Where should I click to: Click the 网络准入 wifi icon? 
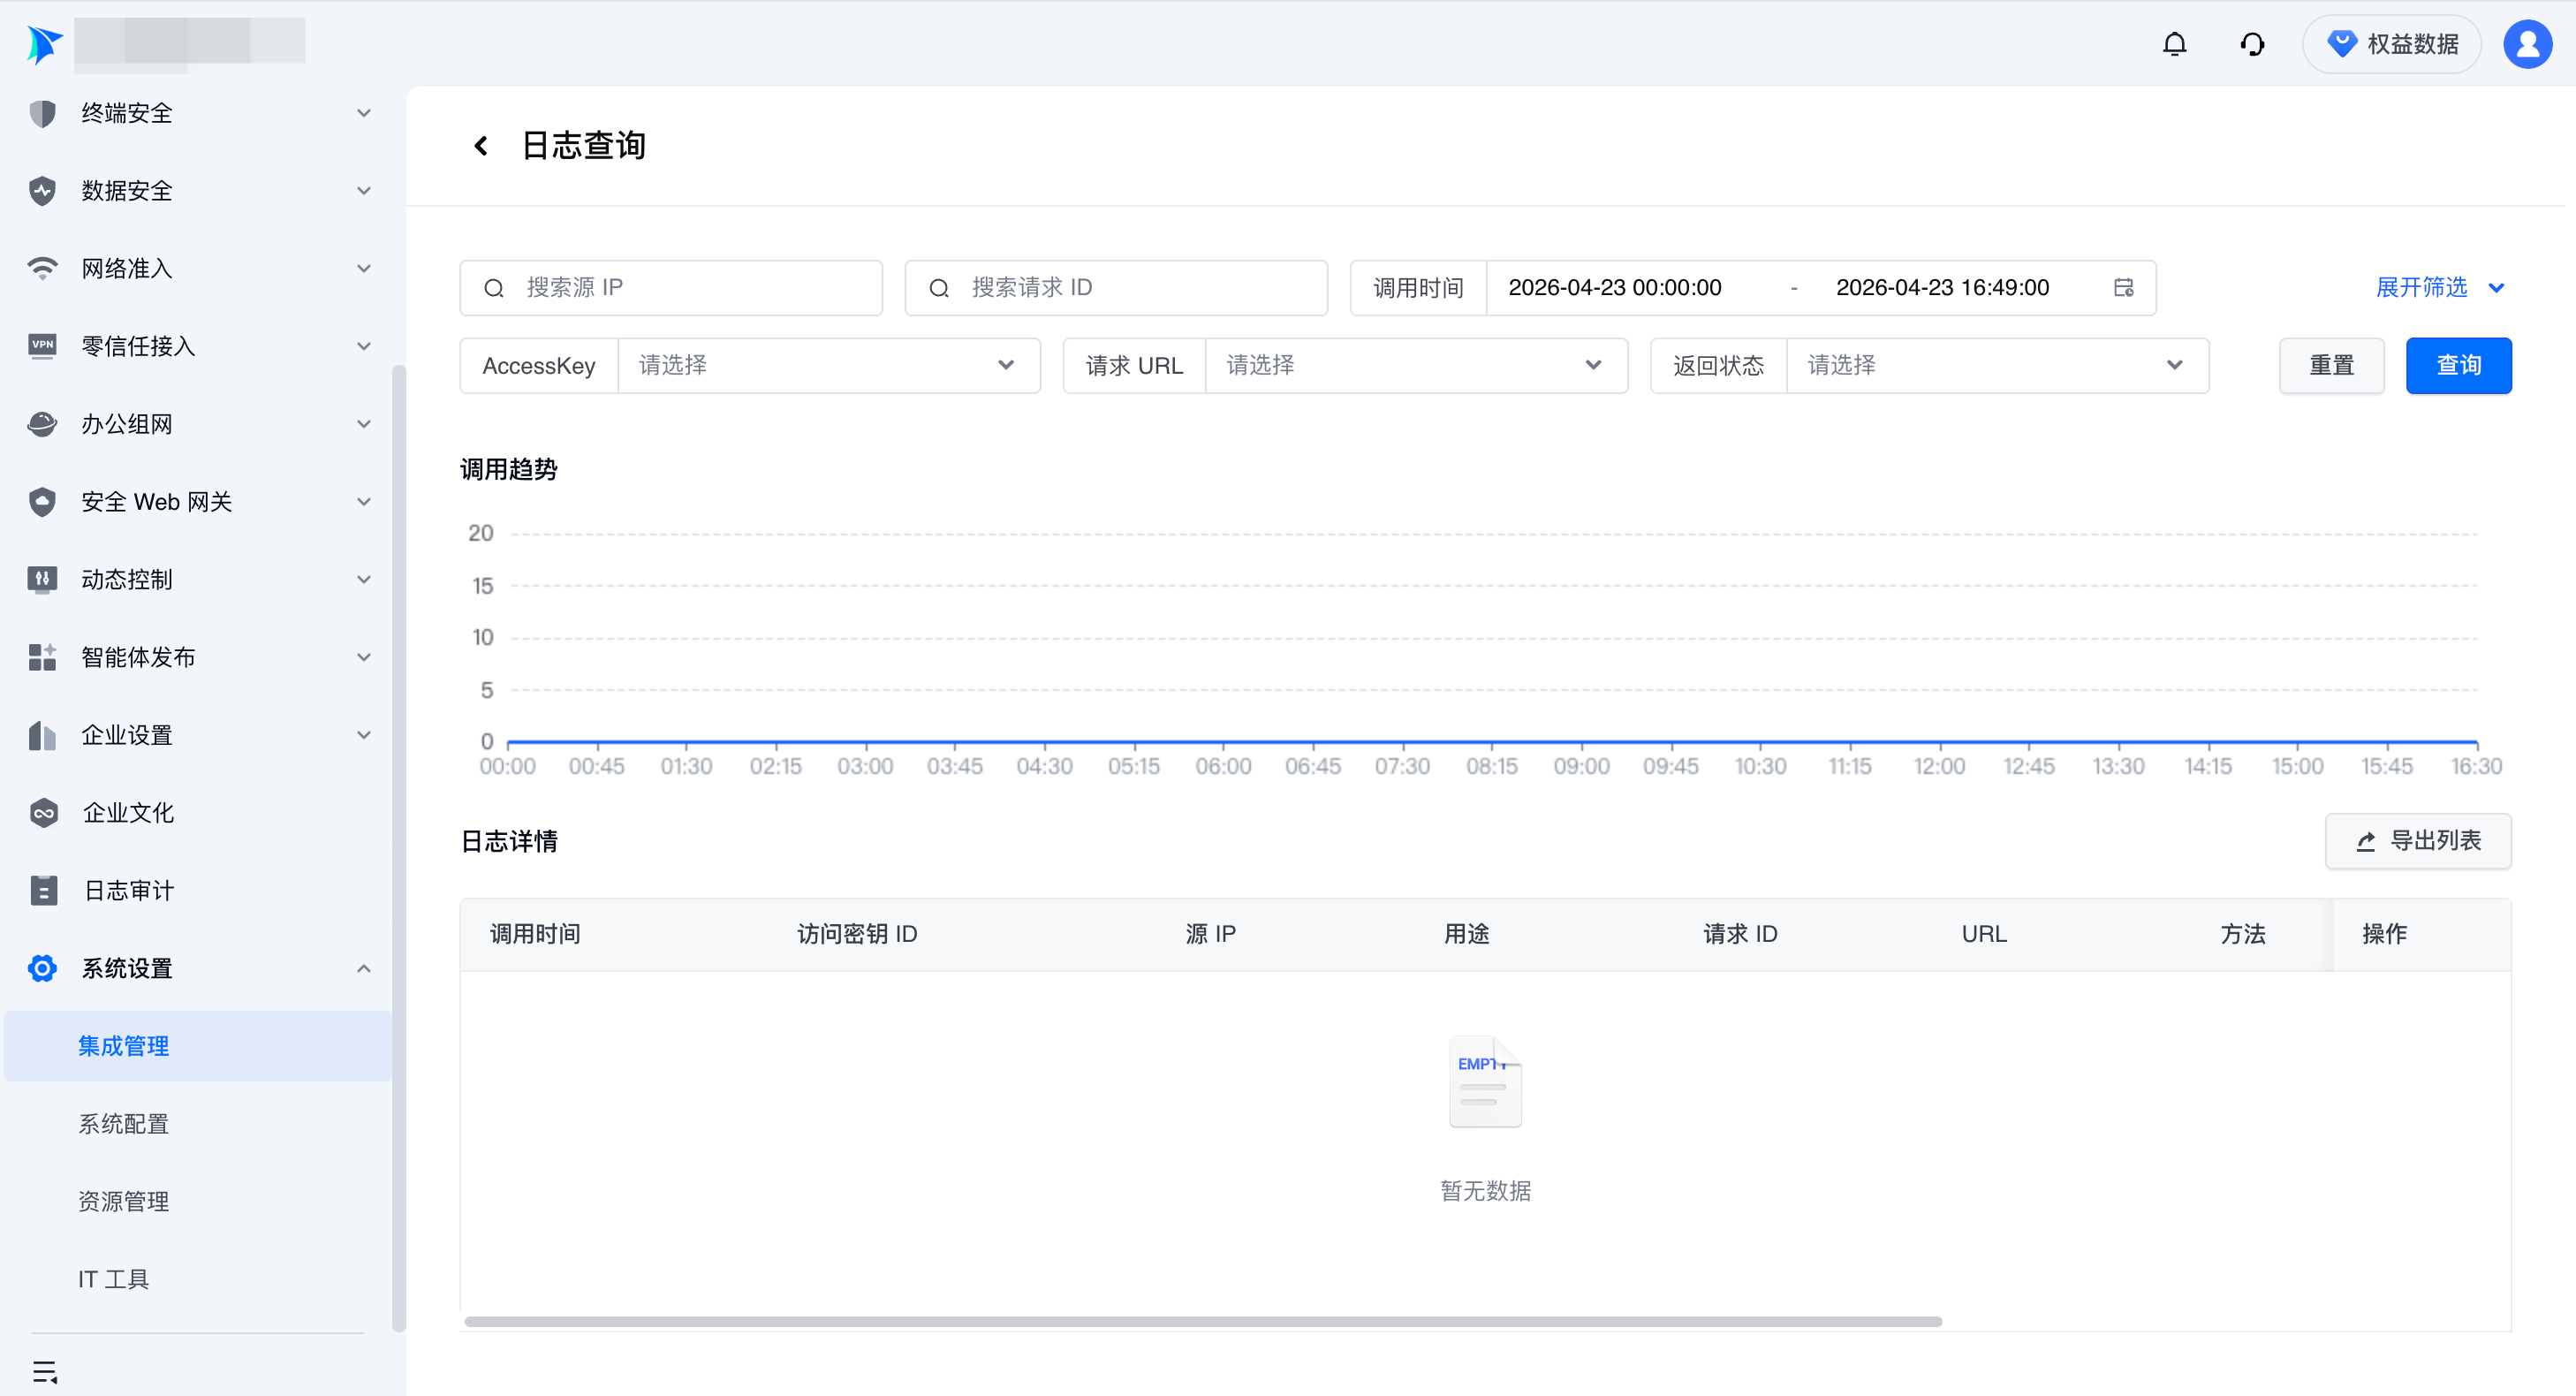point(42,268)
